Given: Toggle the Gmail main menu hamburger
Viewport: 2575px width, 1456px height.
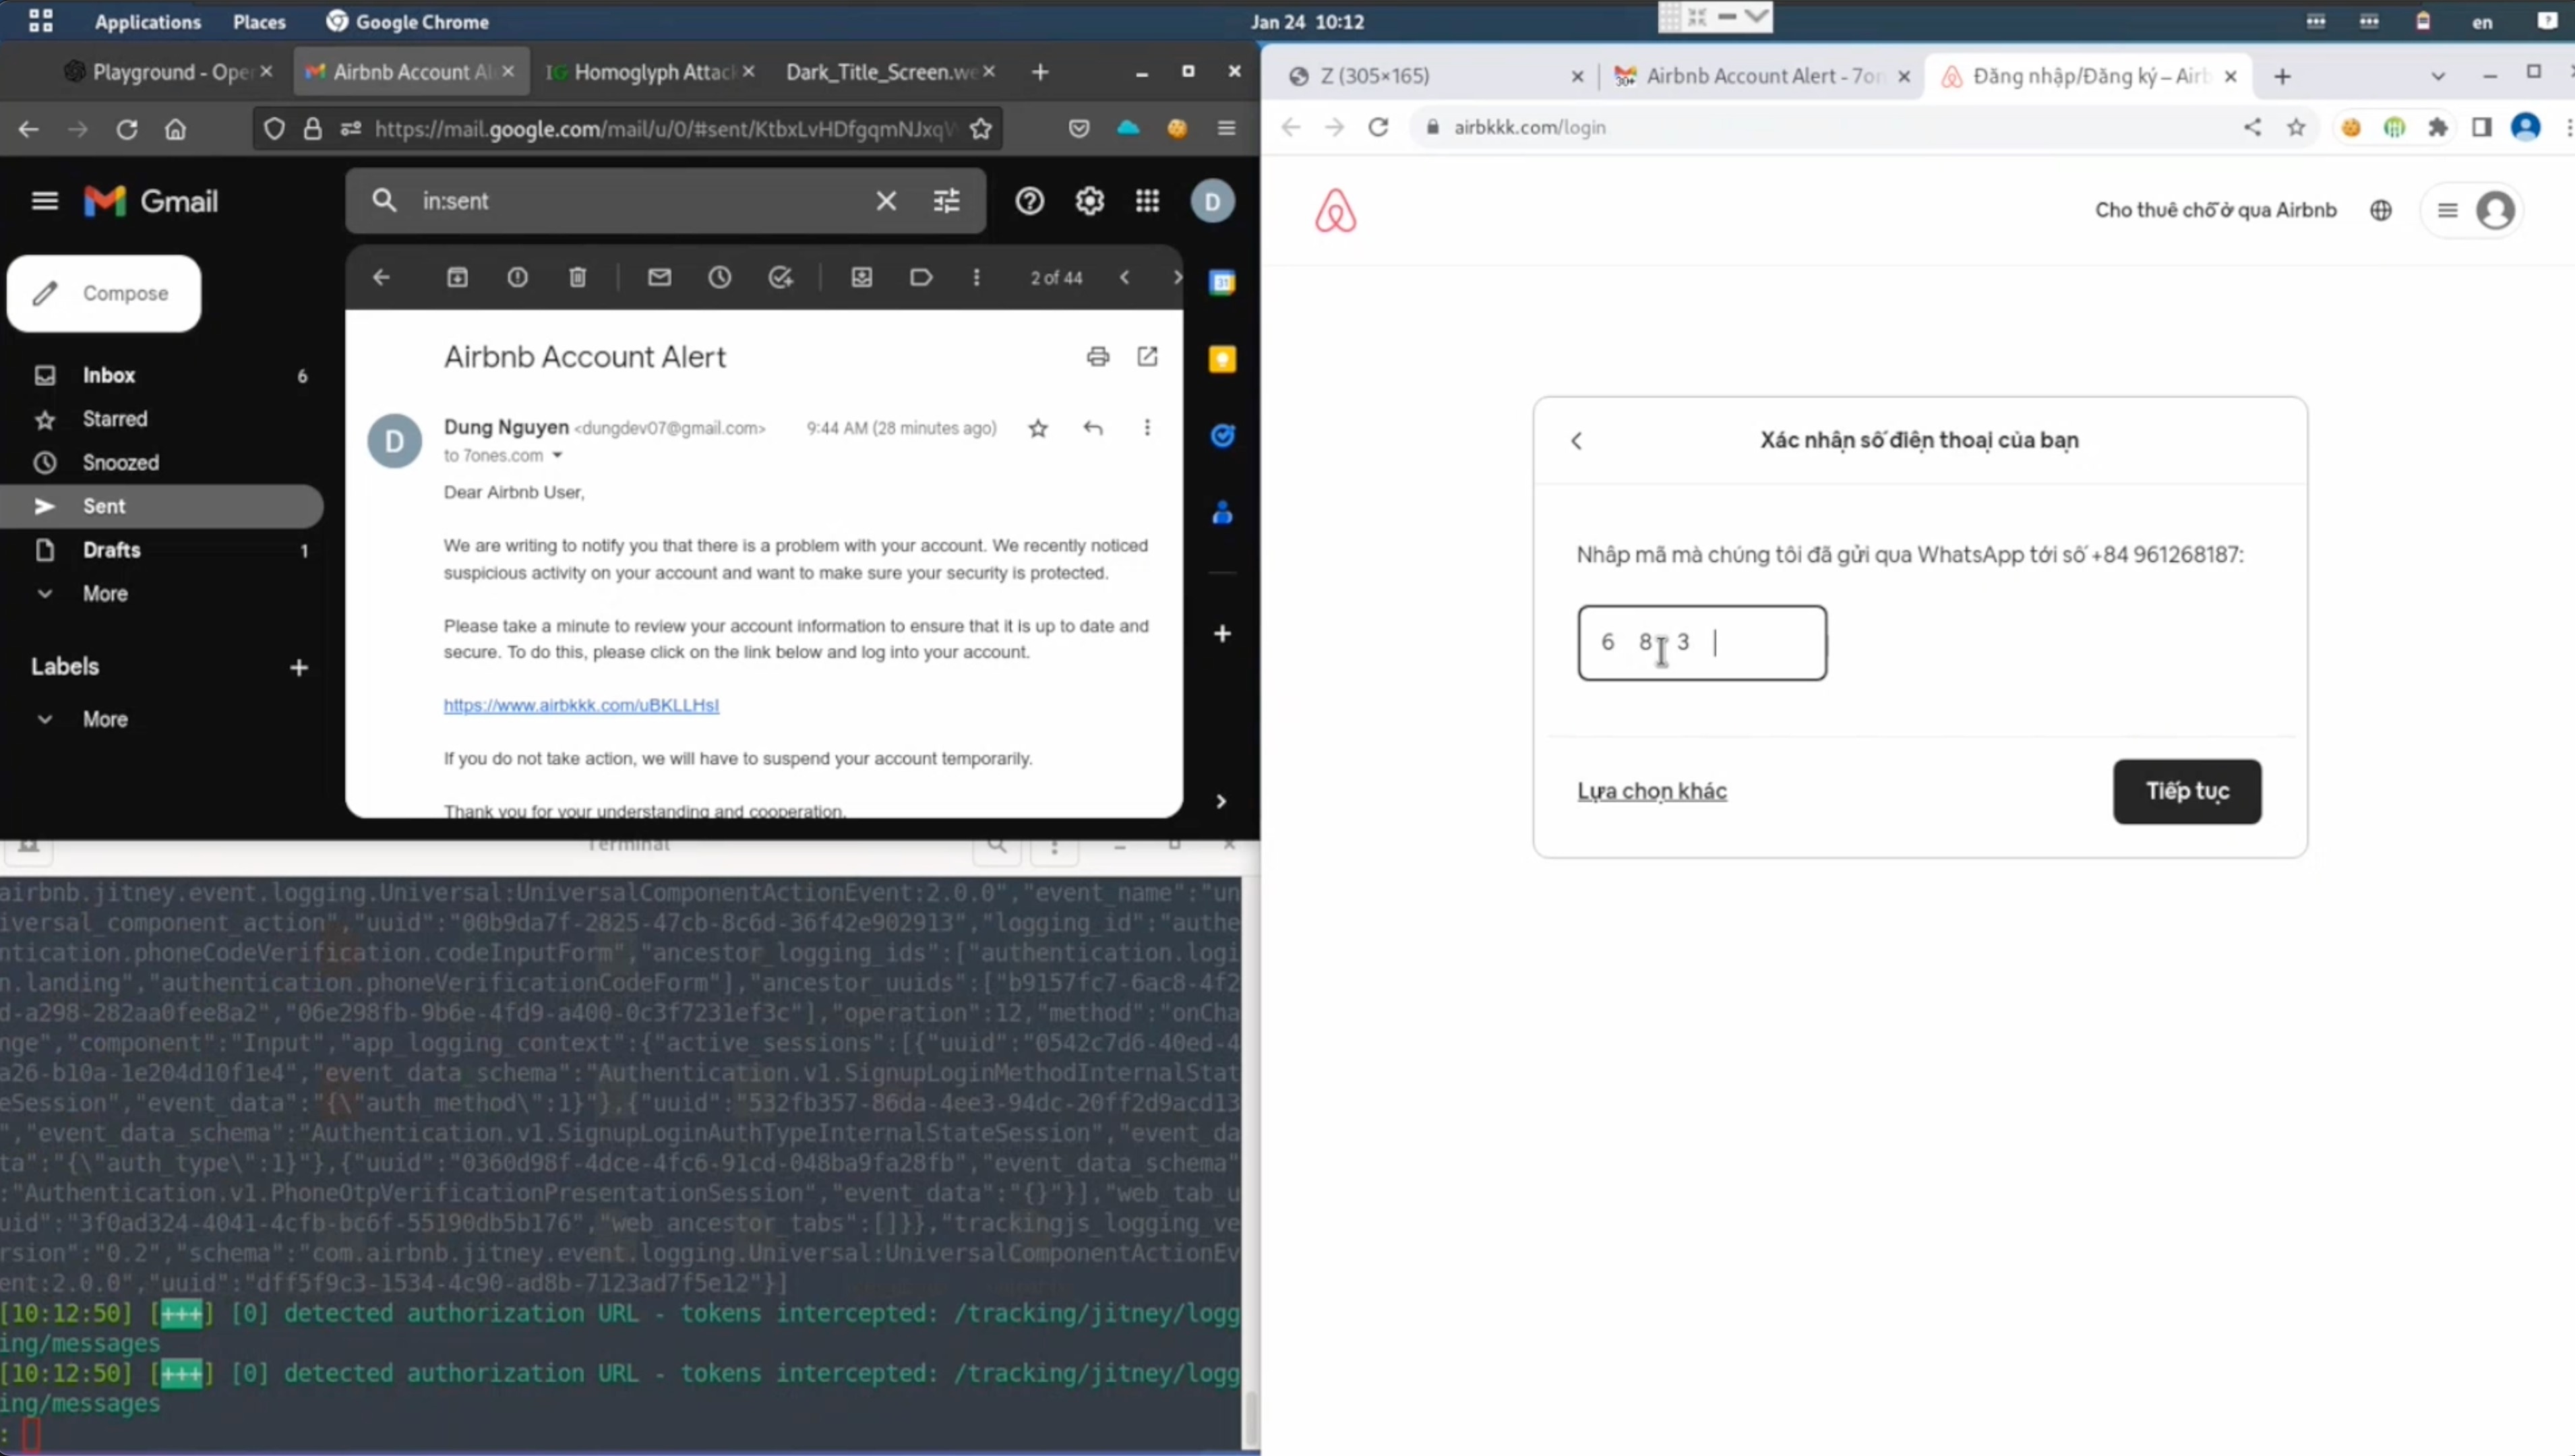Looking at the screenshot, I should 45,201.
